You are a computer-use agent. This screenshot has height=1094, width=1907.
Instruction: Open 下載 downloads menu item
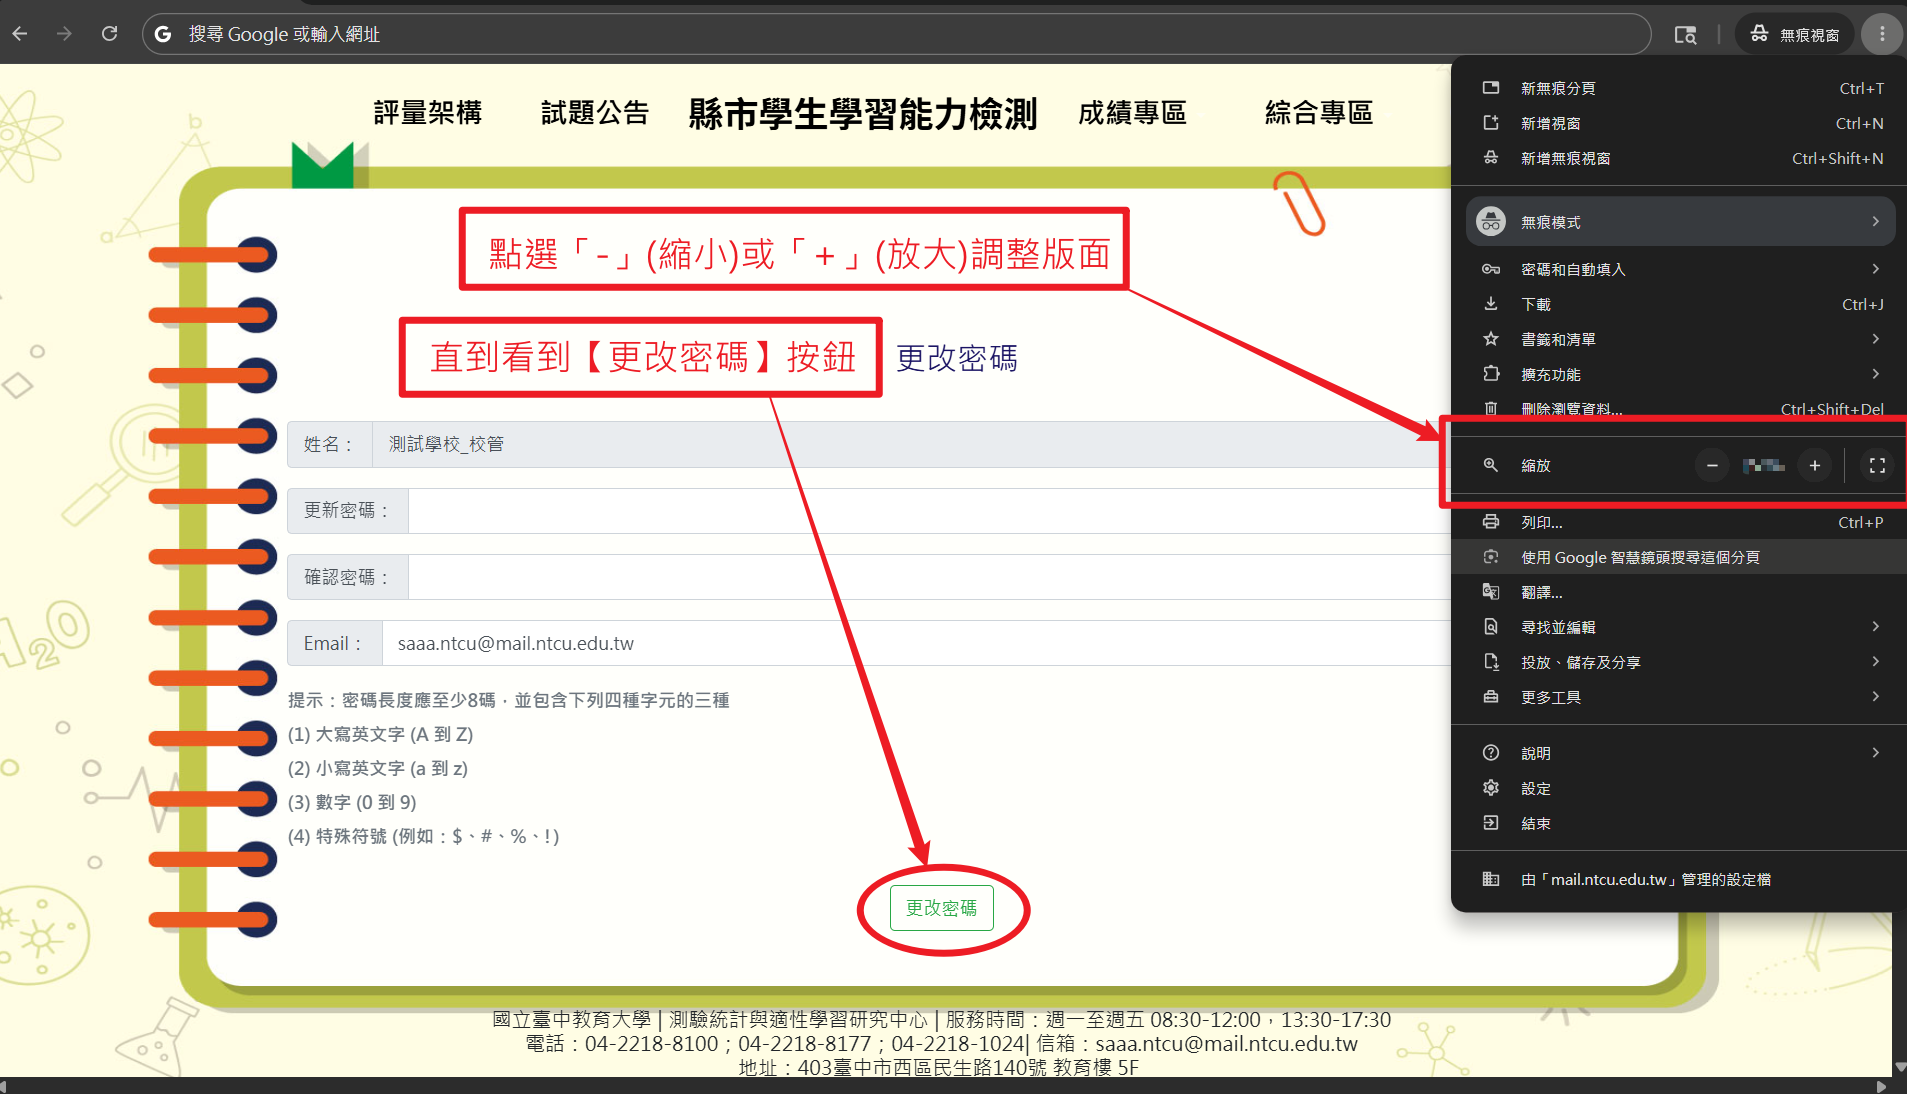coord(1680,304)
